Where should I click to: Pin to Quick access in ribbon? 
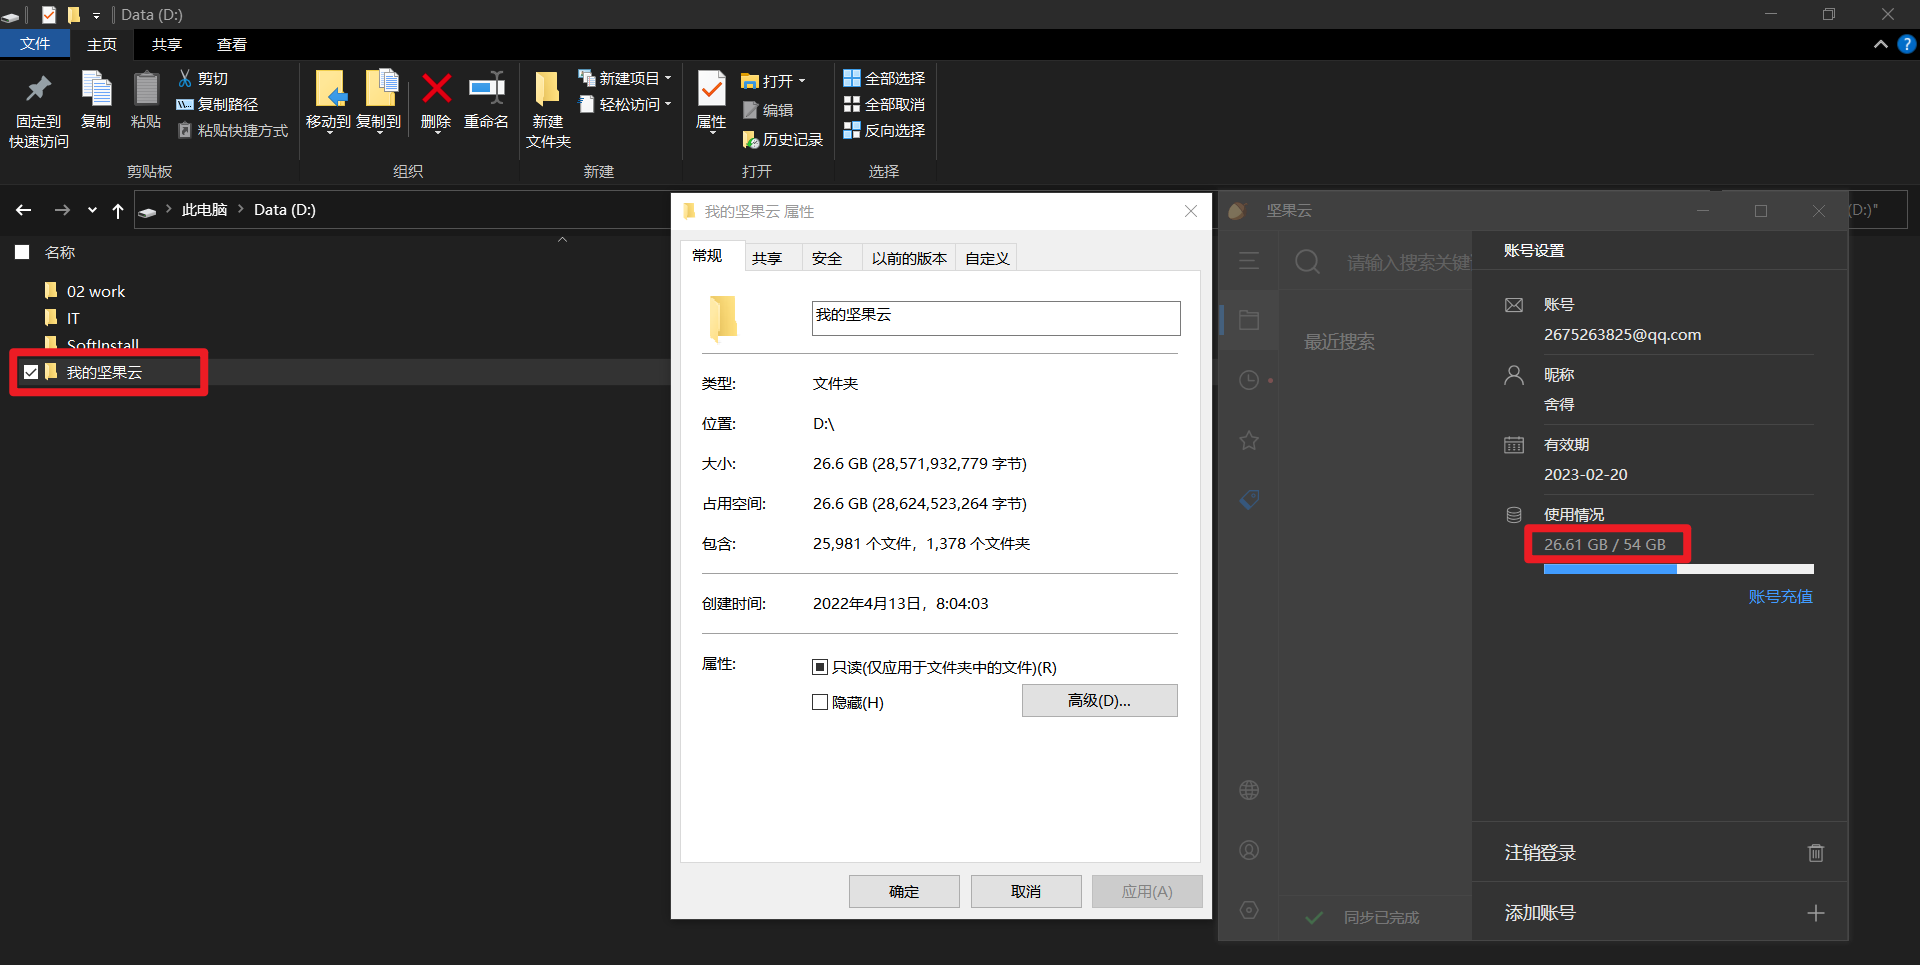(38, 110)
